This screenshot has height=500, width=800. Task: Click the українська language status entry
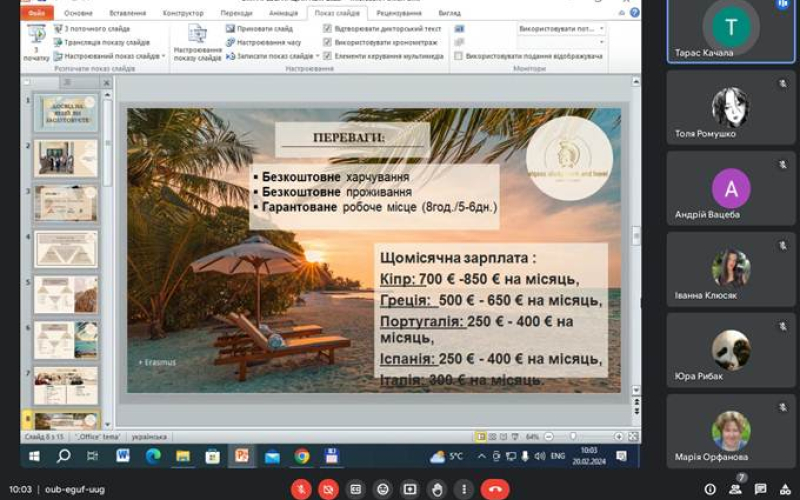click(149, 437)
